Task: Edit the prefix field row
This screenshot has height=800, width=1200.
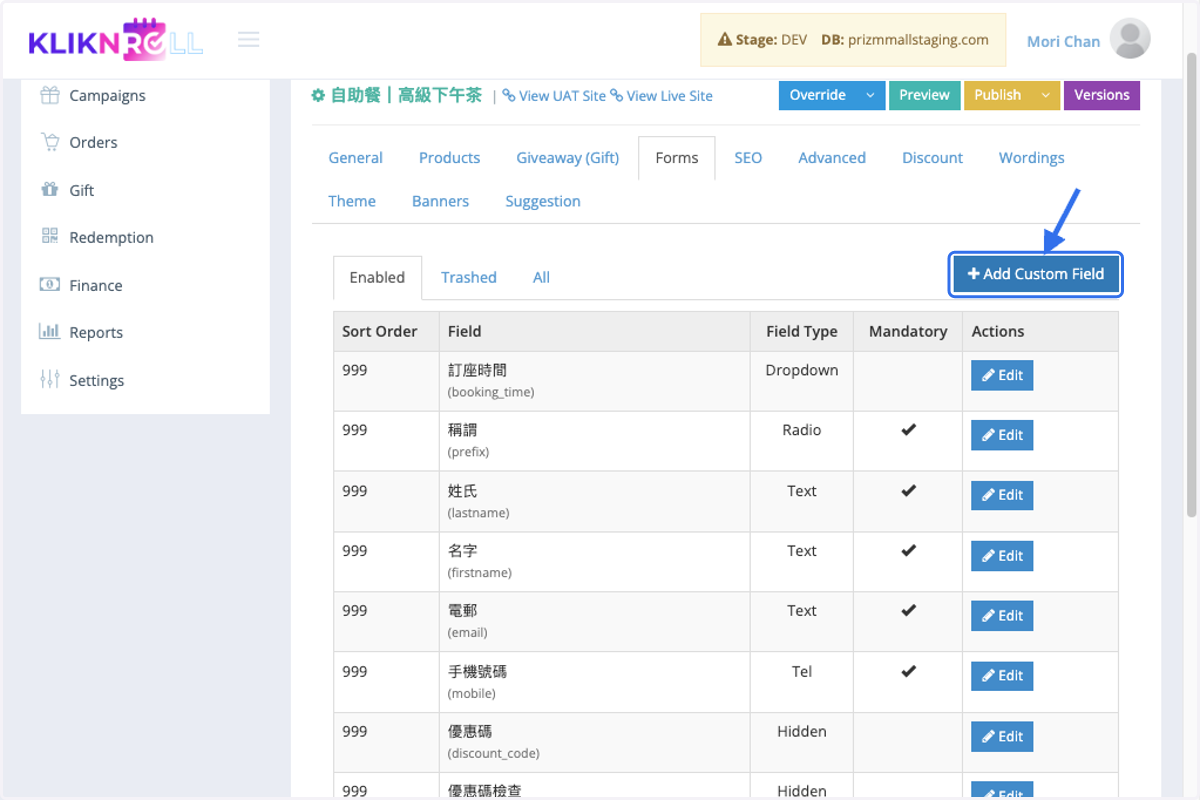Action: pyautogui.click(x=1002, y=435)
